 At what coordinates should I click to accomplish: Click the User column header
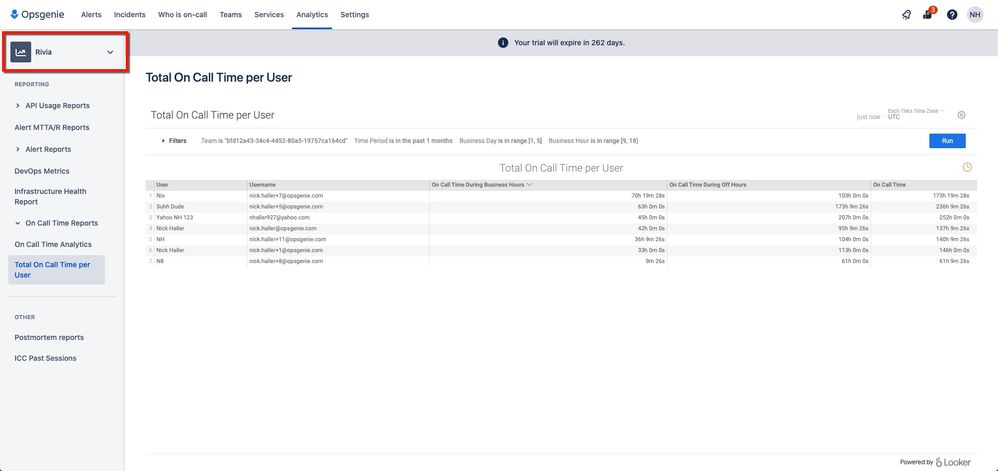(x=162, y=185)
